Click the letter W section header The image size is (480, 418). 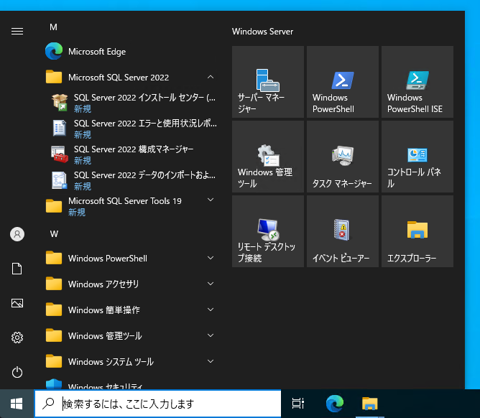54,234
